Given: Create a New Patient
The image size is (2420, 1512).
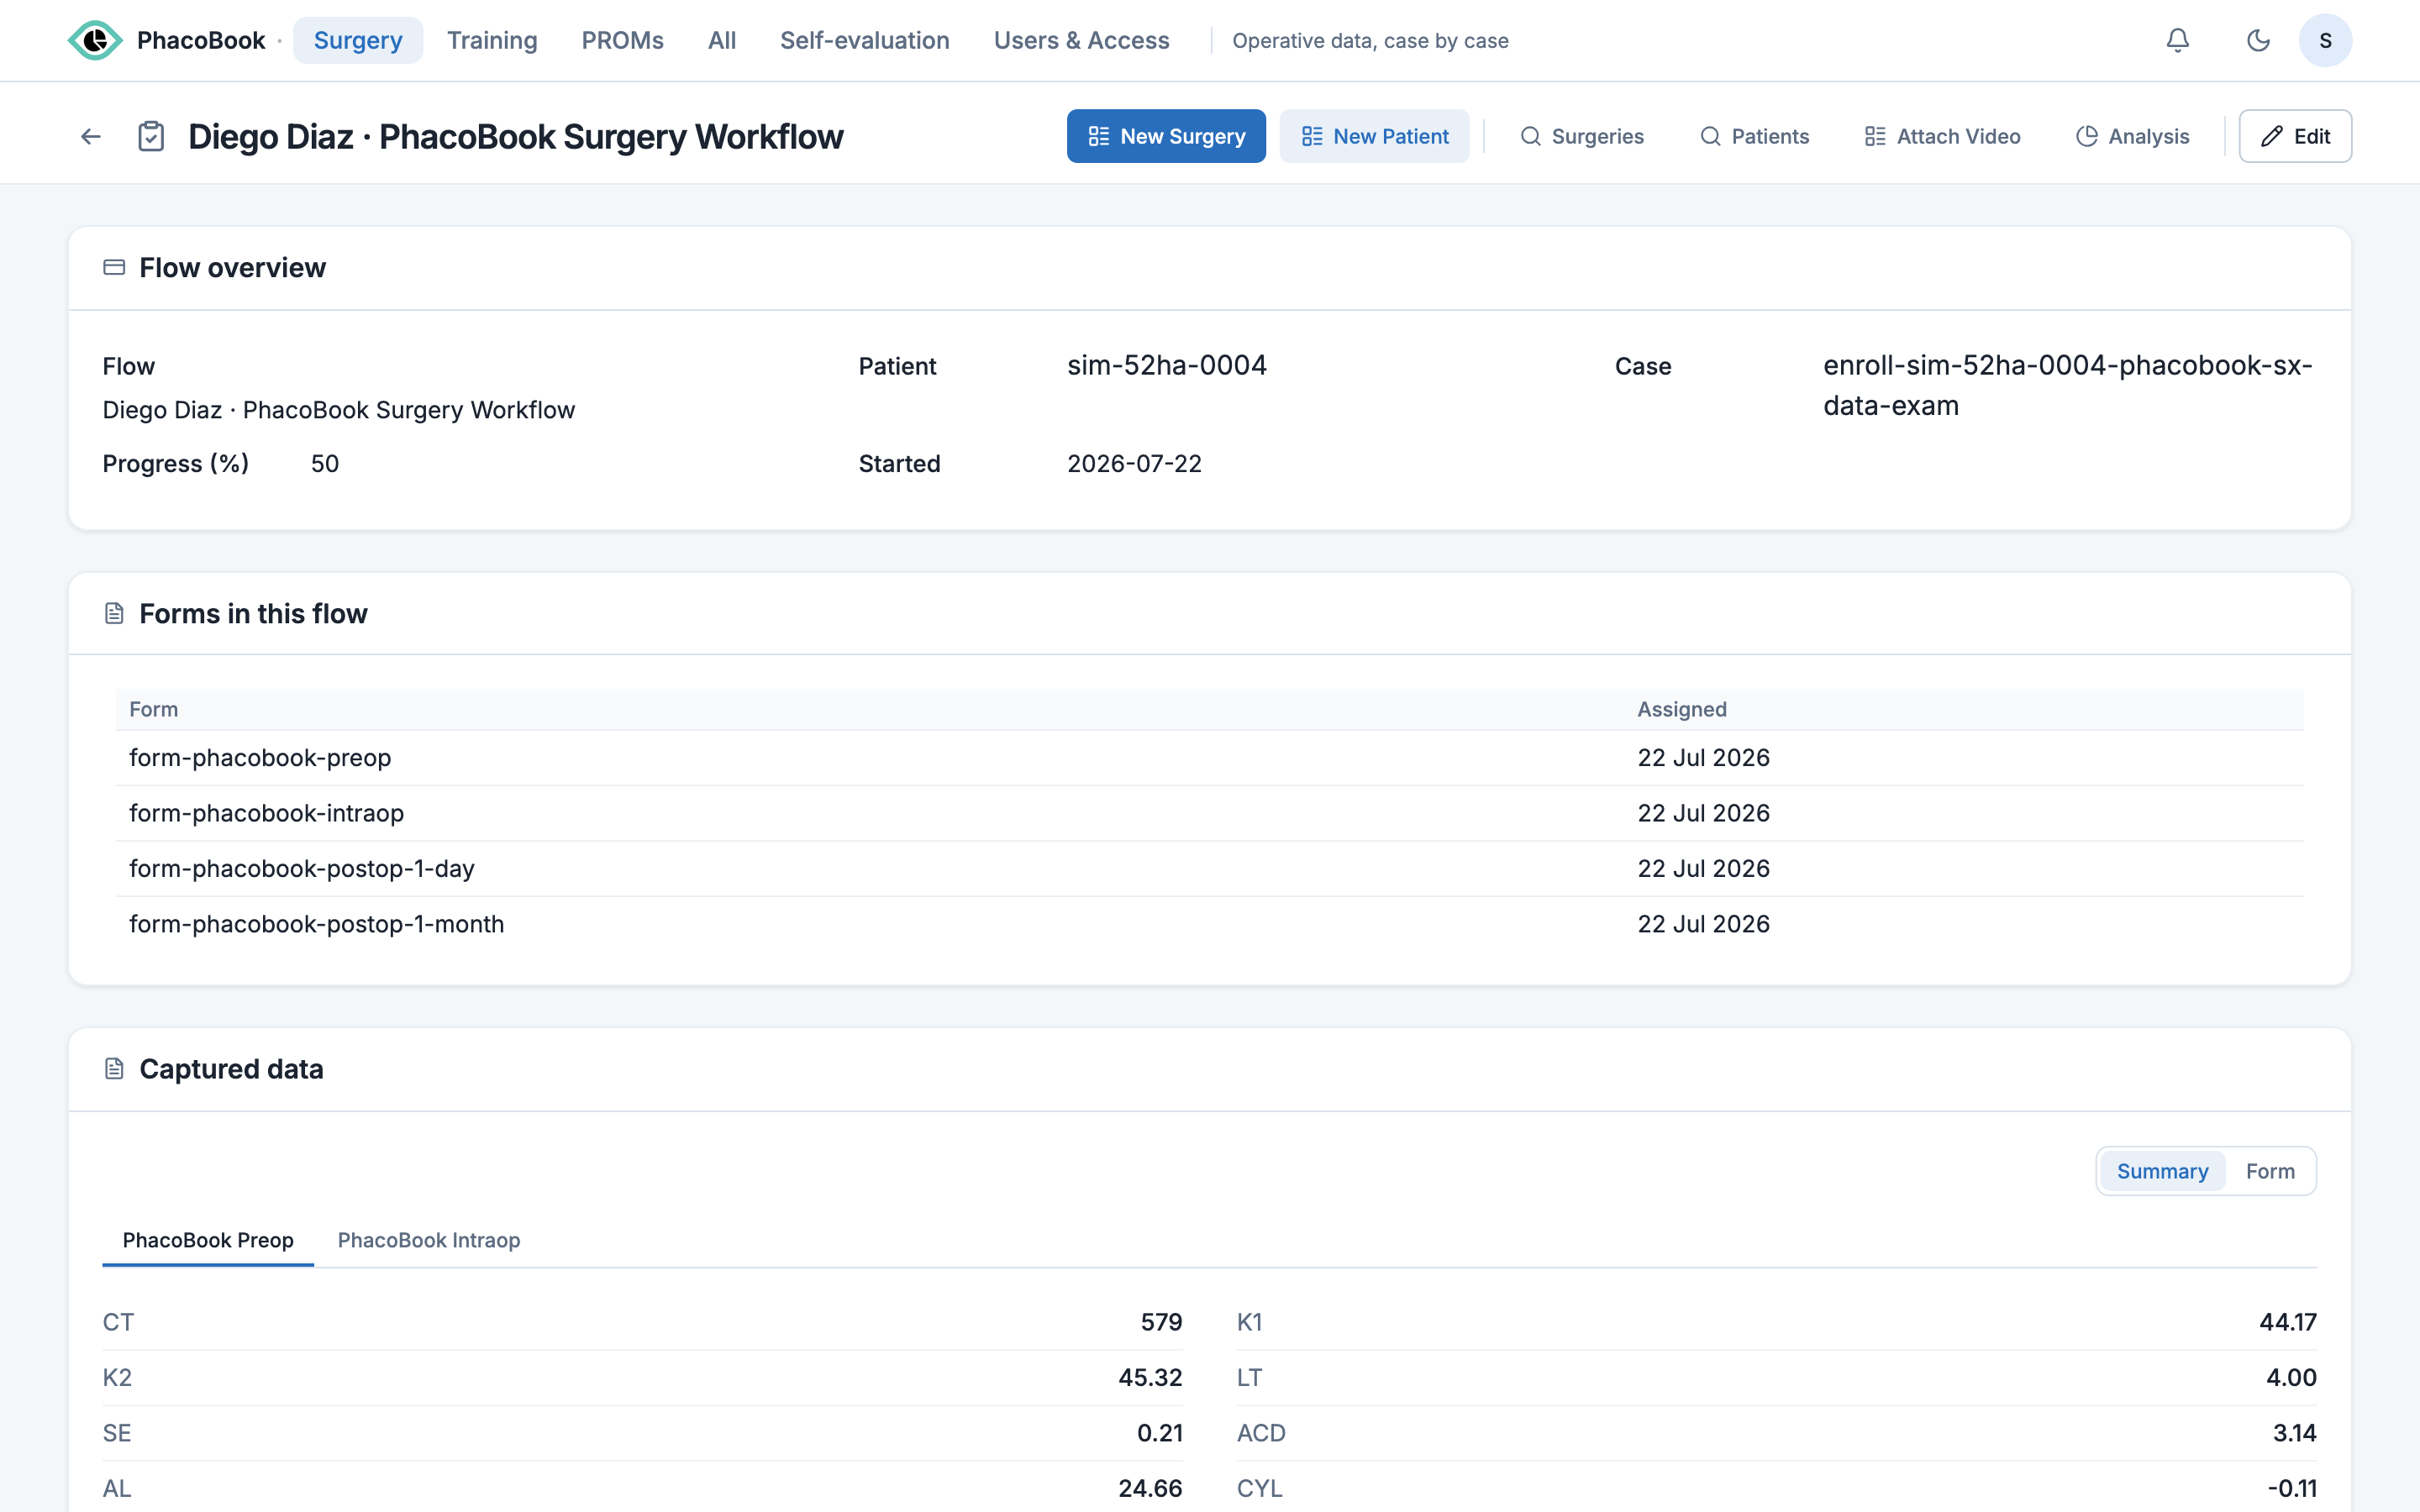Looking at the screenshot, I should [1374, 136].
